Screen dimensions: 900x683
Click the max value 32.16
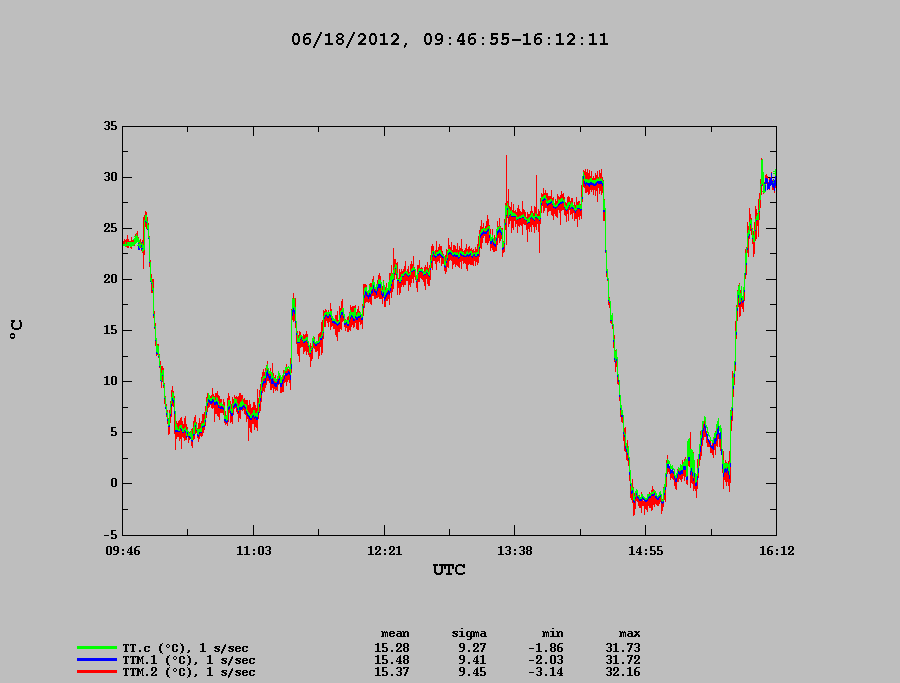623,672
